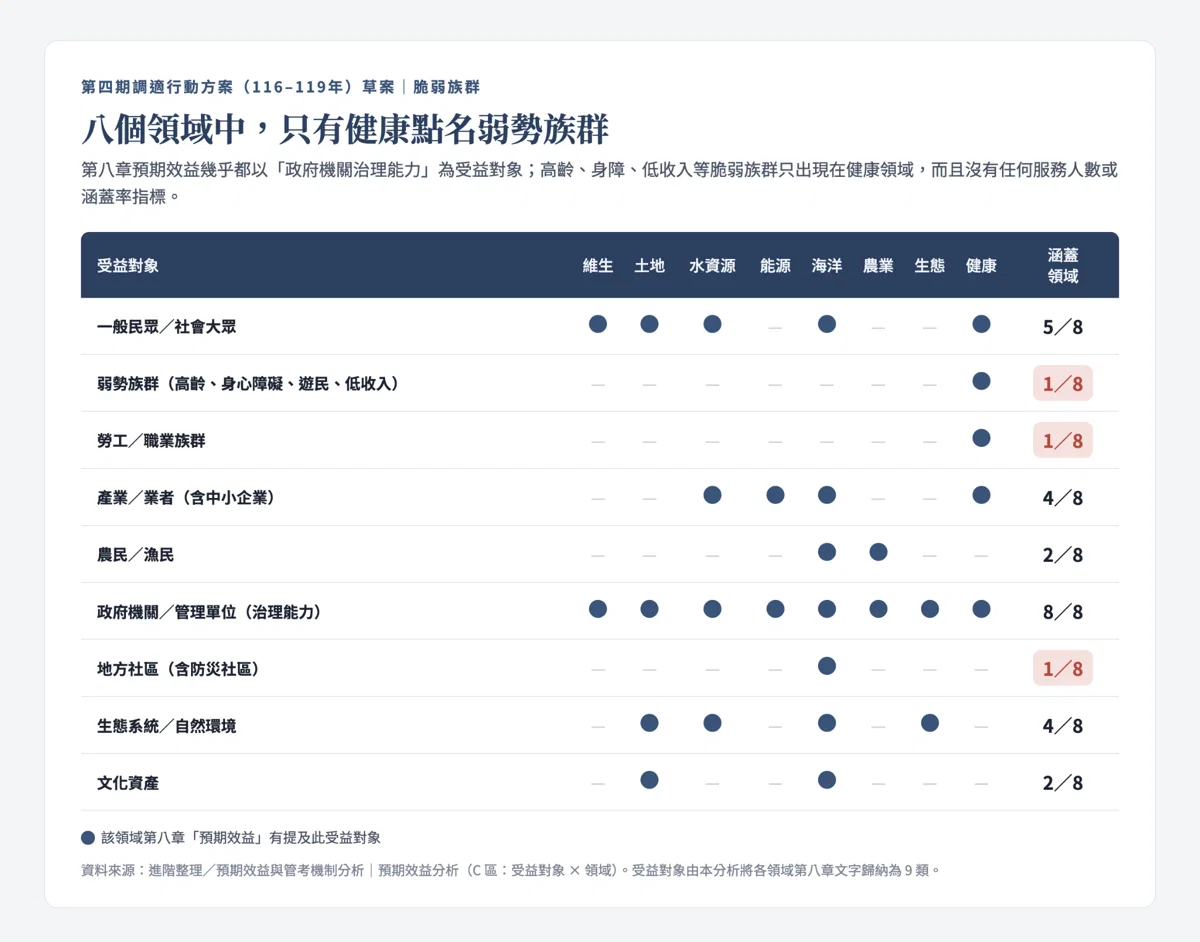Click the 能源 column header
Screen dimensions: 1200x942
pyautogui.click(x=775, y=266)
